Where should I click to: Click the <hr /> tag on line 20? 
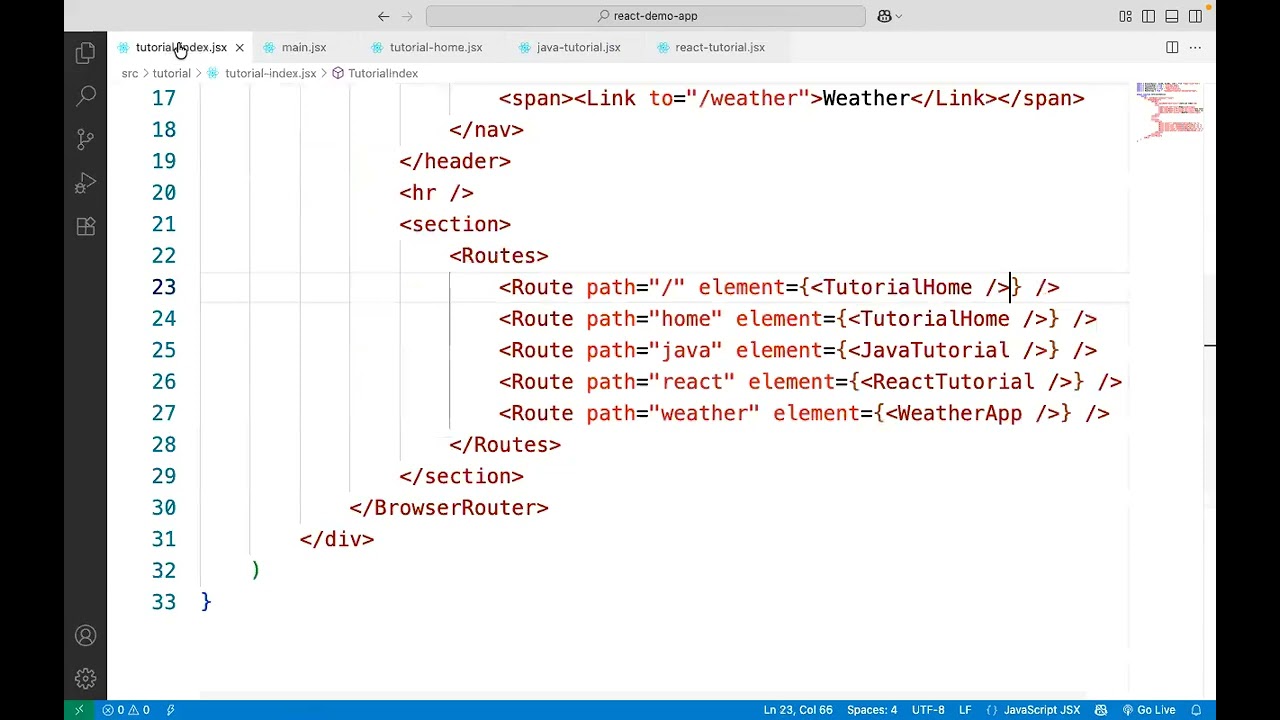(x=436, y=193)
